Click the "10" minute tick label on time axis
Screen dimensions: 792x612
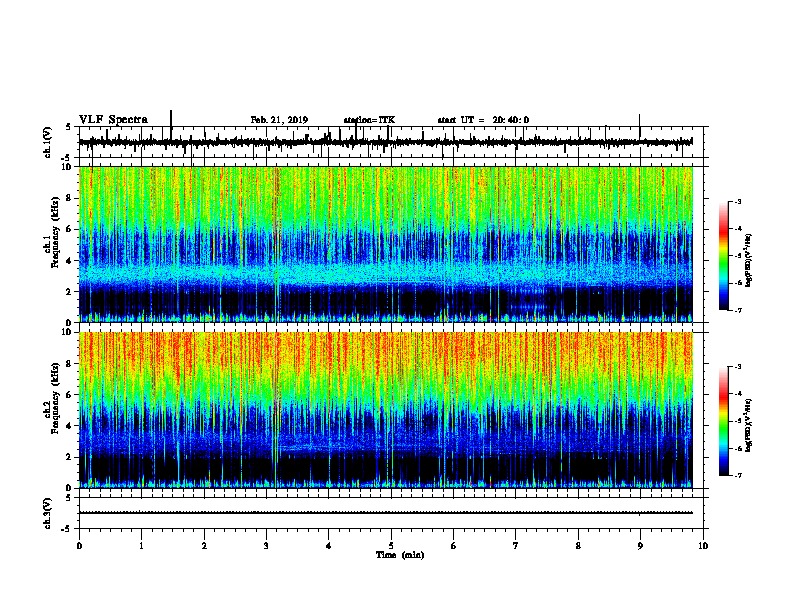703,546
